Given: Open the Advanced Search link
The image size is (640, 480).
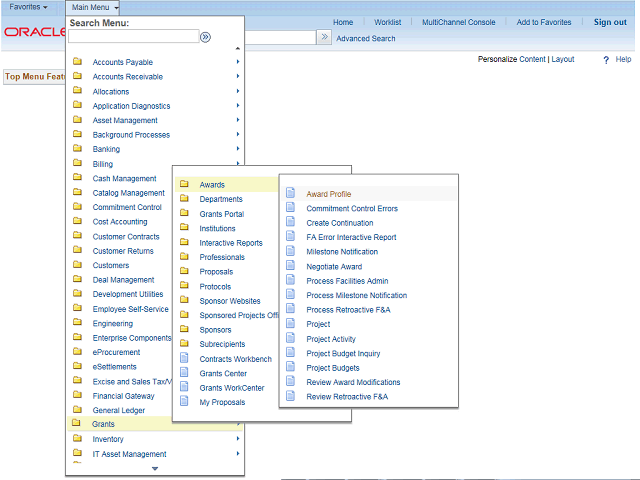Looking at the screenshot, I should click(x=365, y=39).
